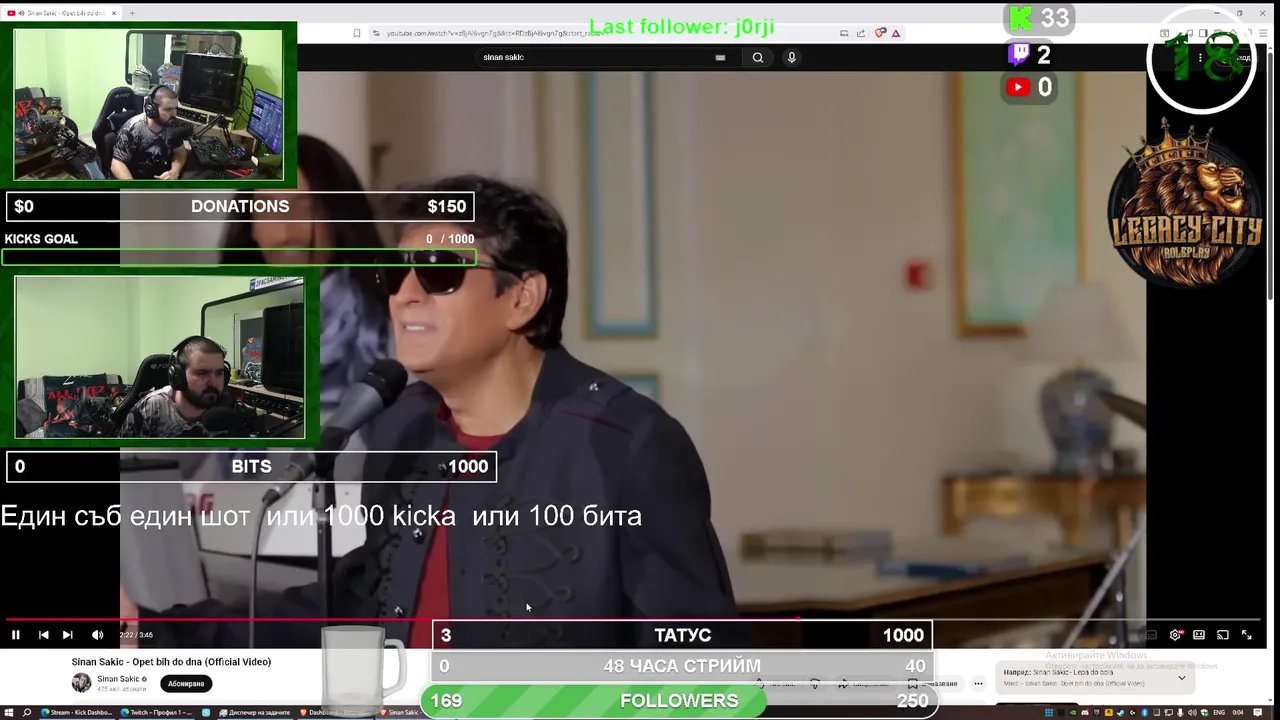Exit full screen mode
This screenshot has height=720, width=1280.
1247,635
